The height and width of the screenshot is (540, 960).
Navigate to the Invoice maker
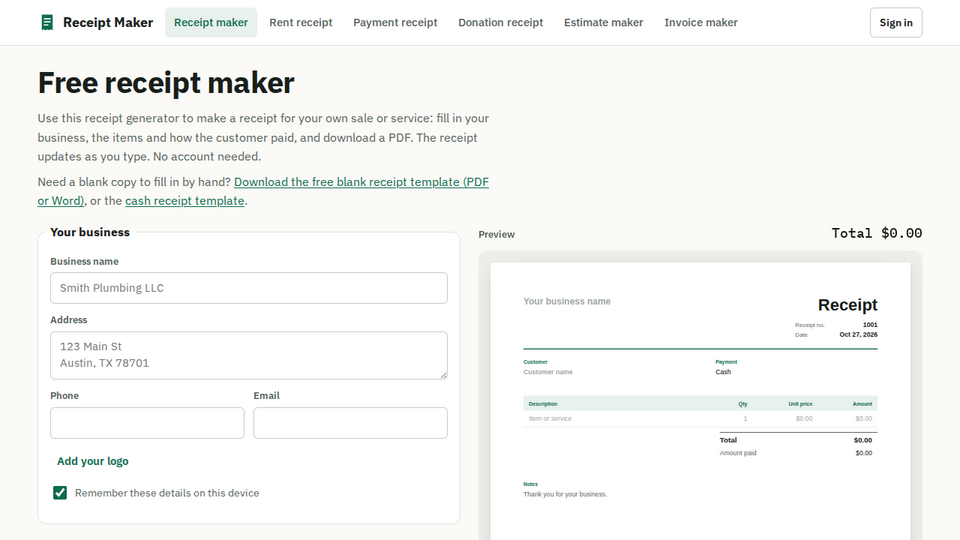(x=700, y=23)
